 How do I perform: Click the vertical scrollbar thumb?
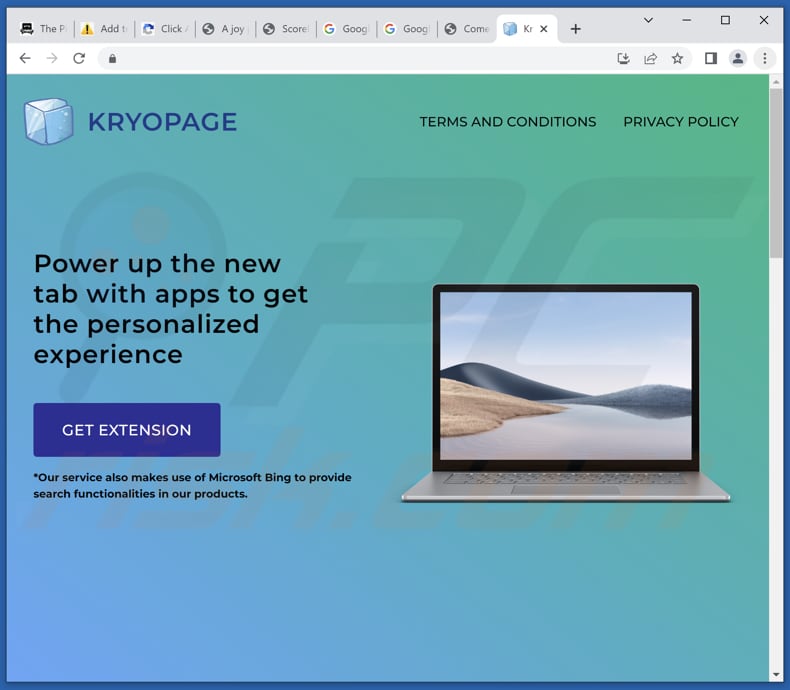click(776, 174)
